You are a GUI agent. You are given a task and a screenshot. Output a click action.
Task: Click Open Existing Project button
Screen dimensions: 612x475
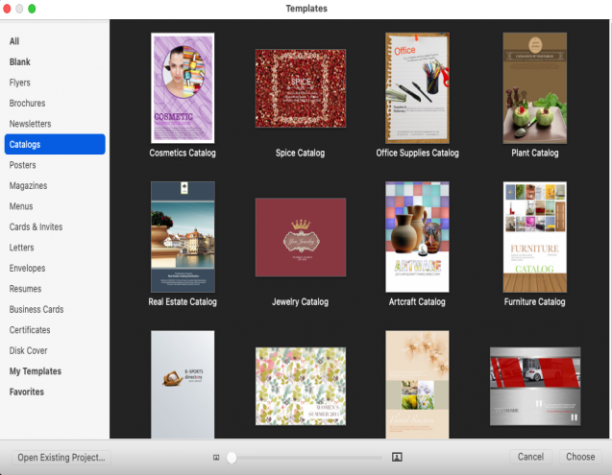pos(61,457)
